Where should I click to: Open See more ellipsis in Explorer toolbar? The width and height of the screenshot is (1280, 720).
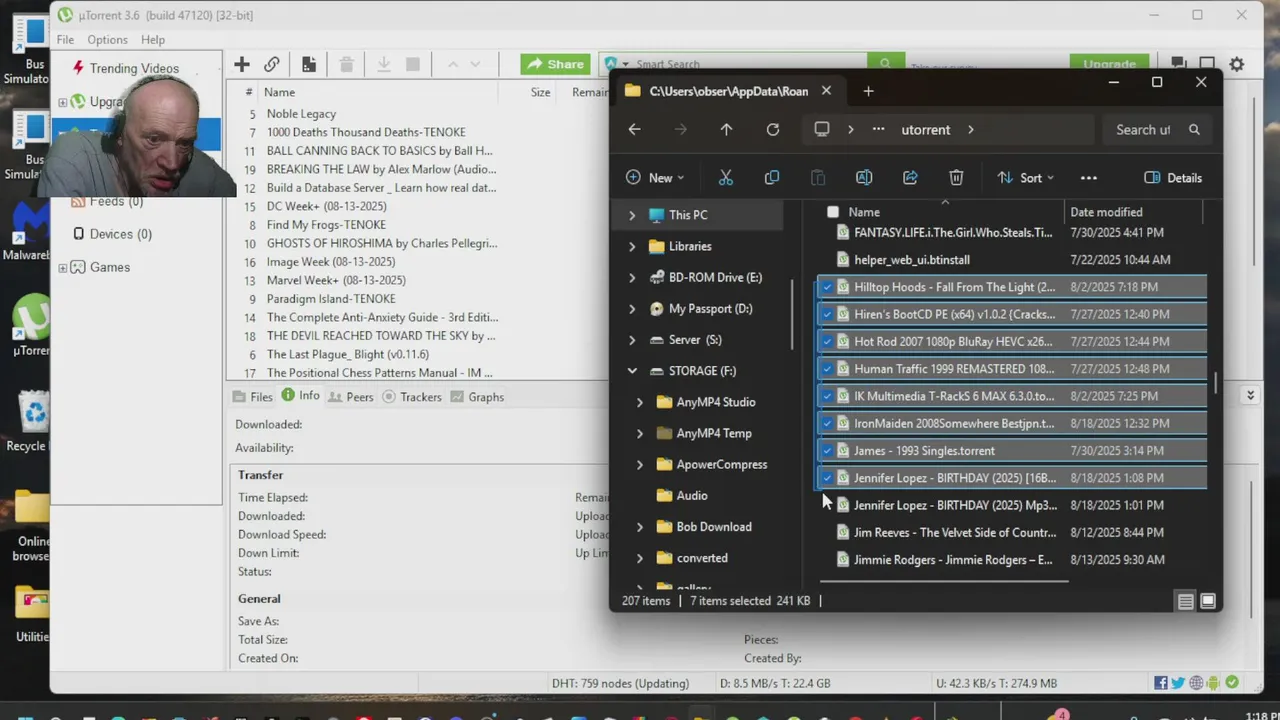(x=1089, y=178)
